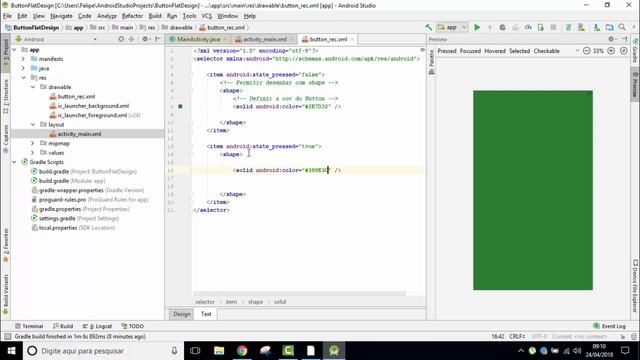The width and height of the screenshot is (640, 360).
Task: Collapse the Gradle Scripts node
Action: (x=14, y=162)
